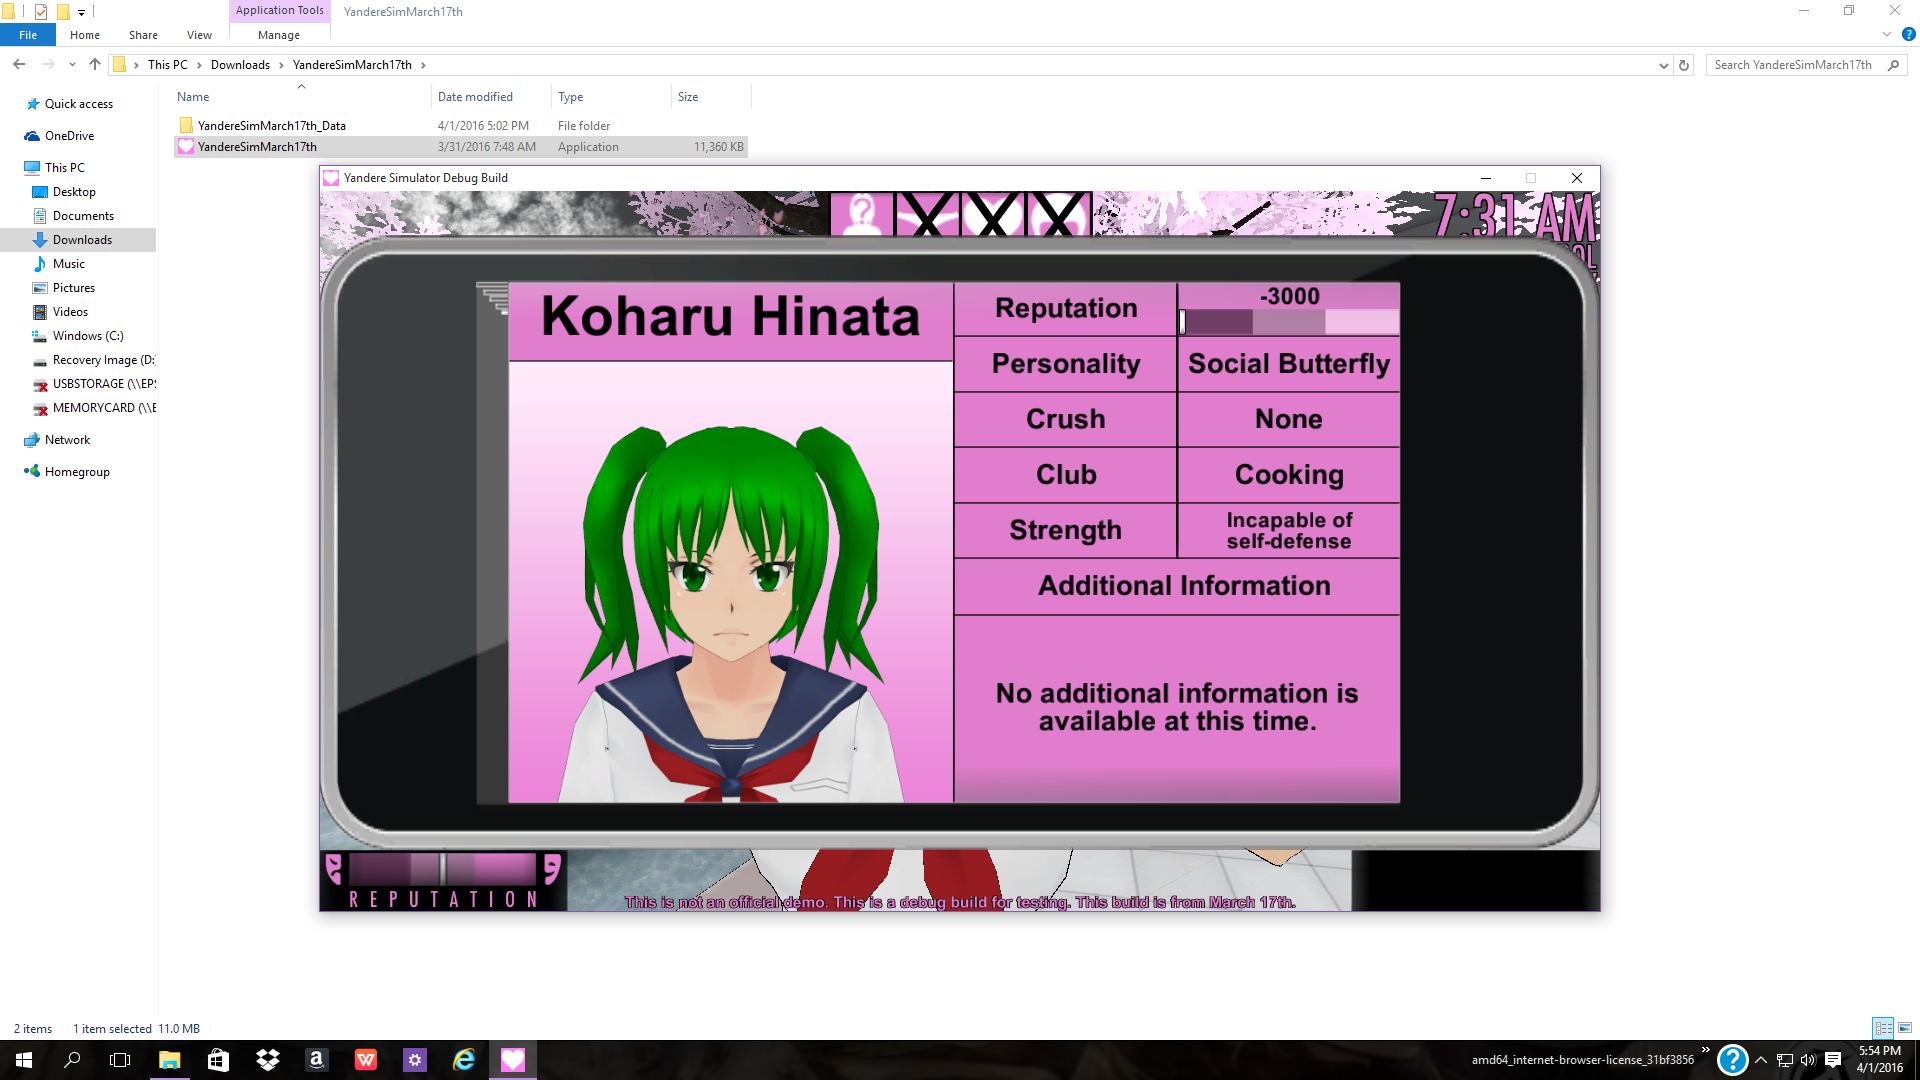Screen dimensions: 1920x1080
Task: Refresh the YandereSimMarch17th folder view
Action: pos(1684,65)
